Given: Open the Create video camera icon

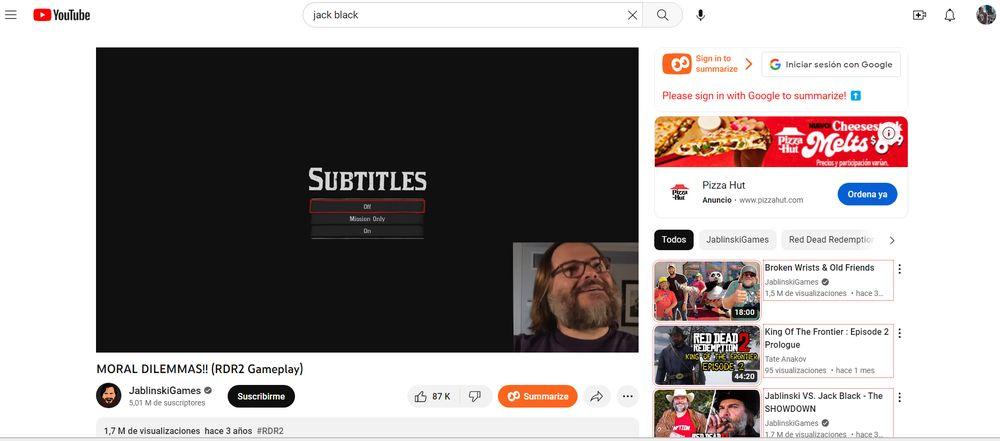Looking at the screenshot, I should [919, 15].
